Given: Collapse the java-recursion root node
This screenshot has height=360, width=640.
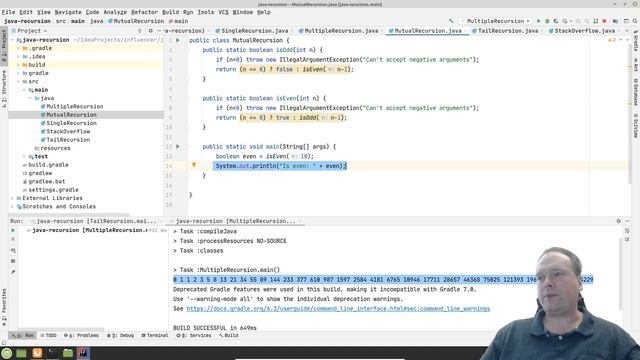Looking at the screenshot, I should pos(12,40).
